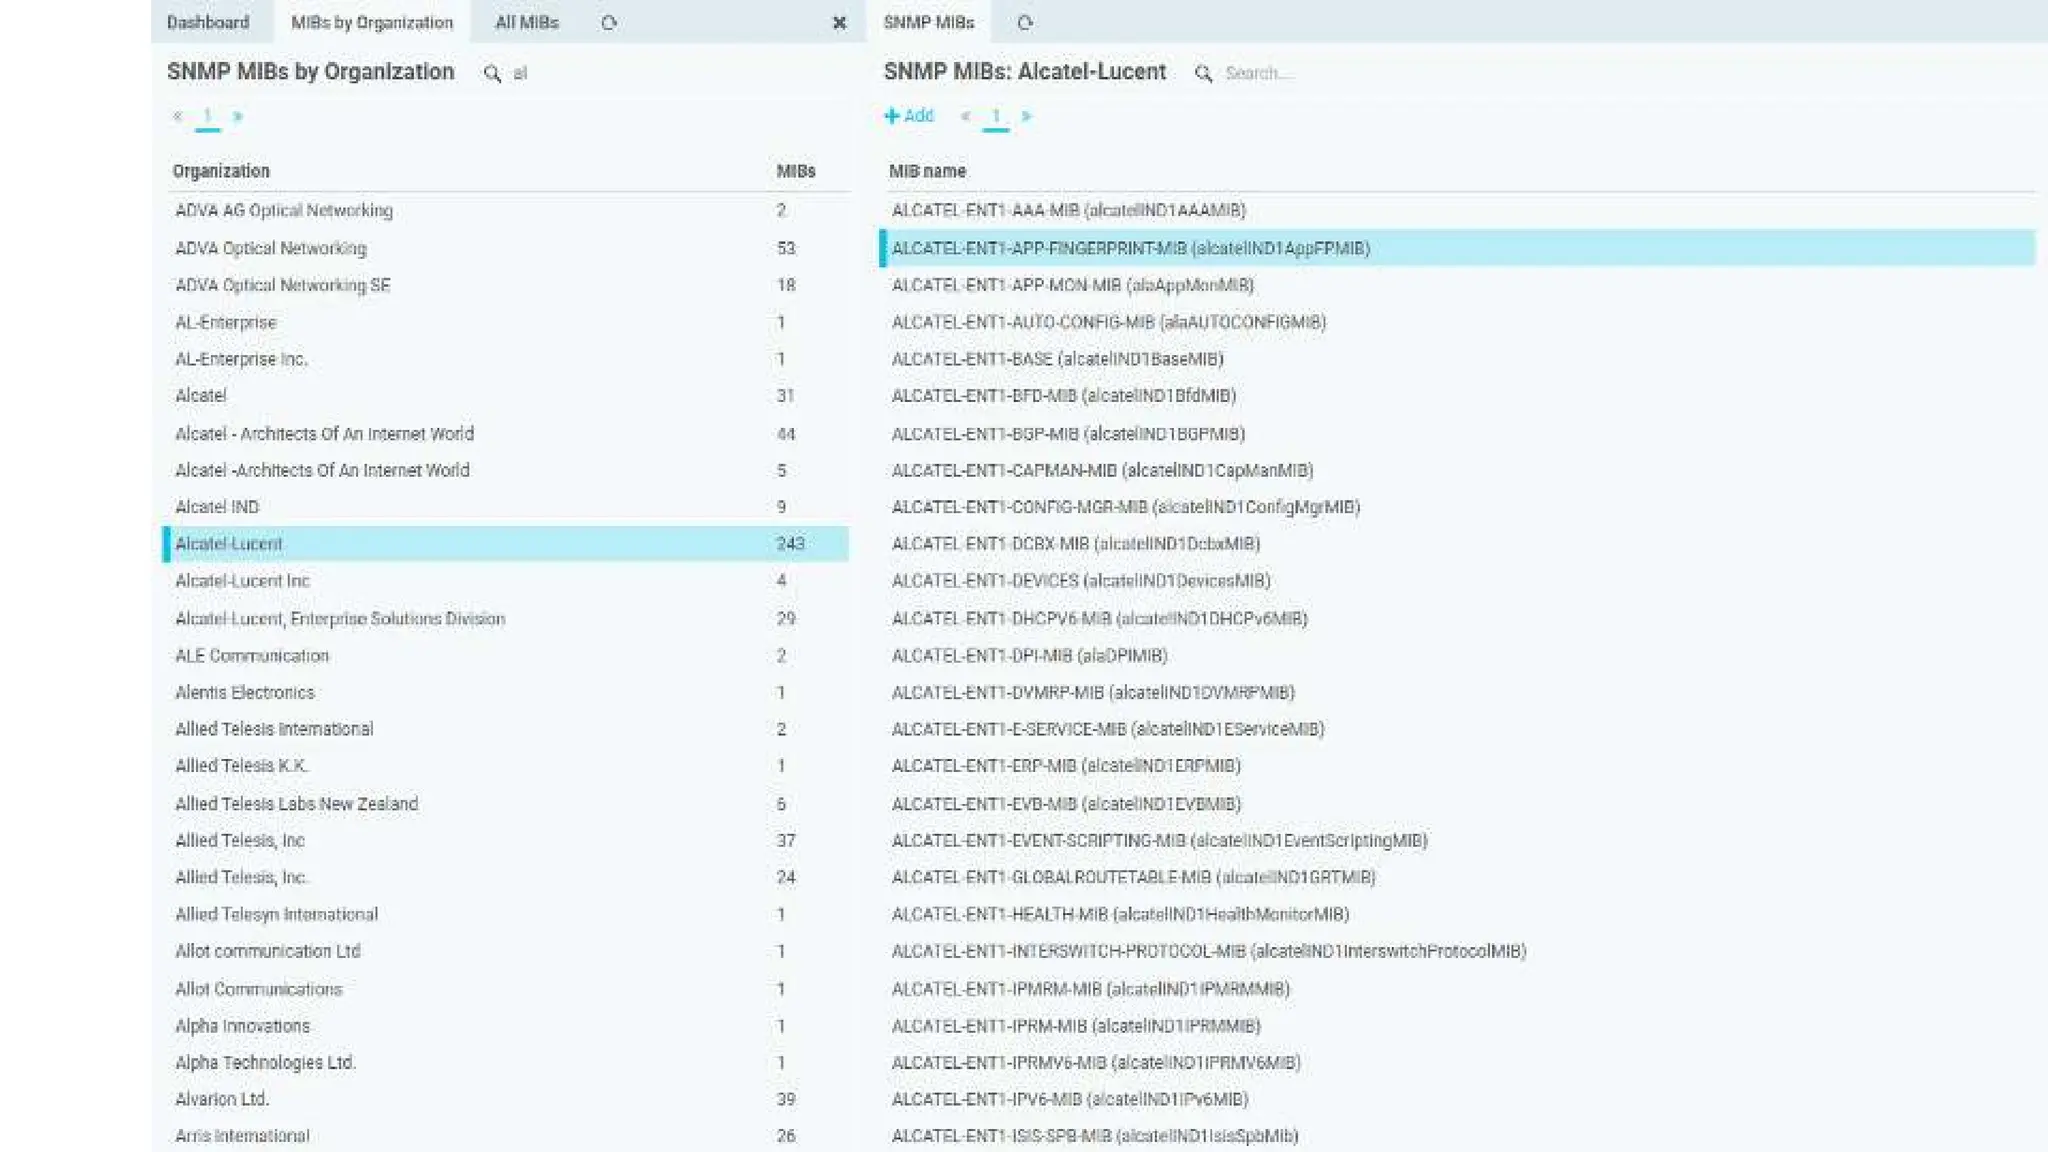Click the plus Add button
The image size is (2048, 1152).
click(x=908, y=116)
